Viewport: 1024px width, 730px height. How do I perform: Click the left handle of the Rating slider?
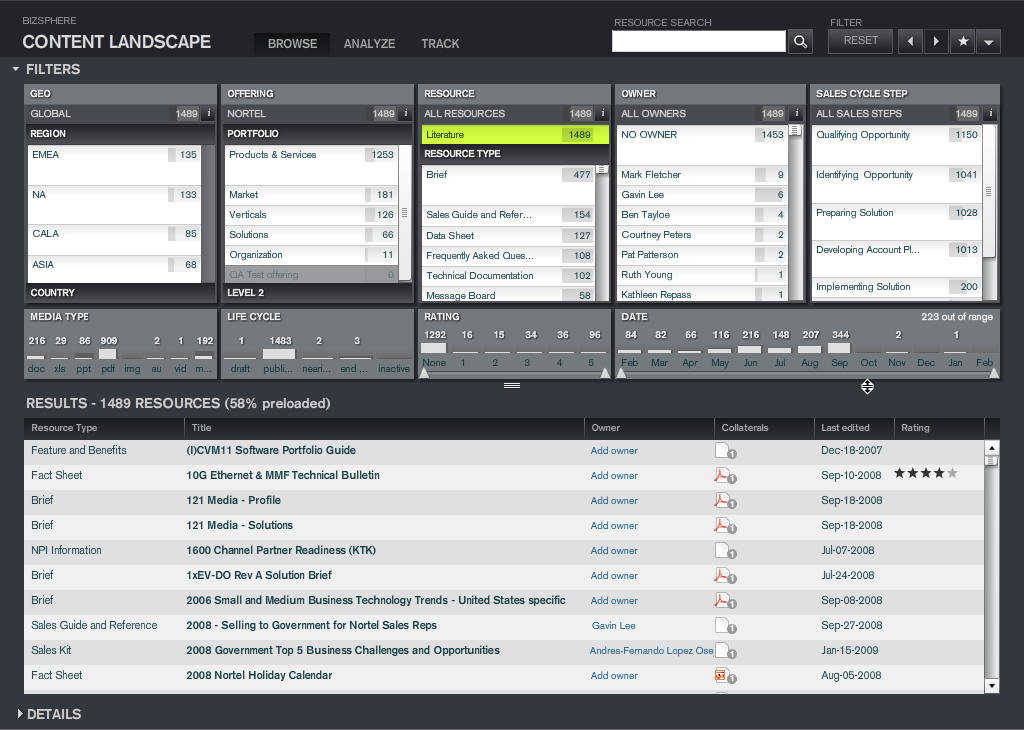coord(424,373)
